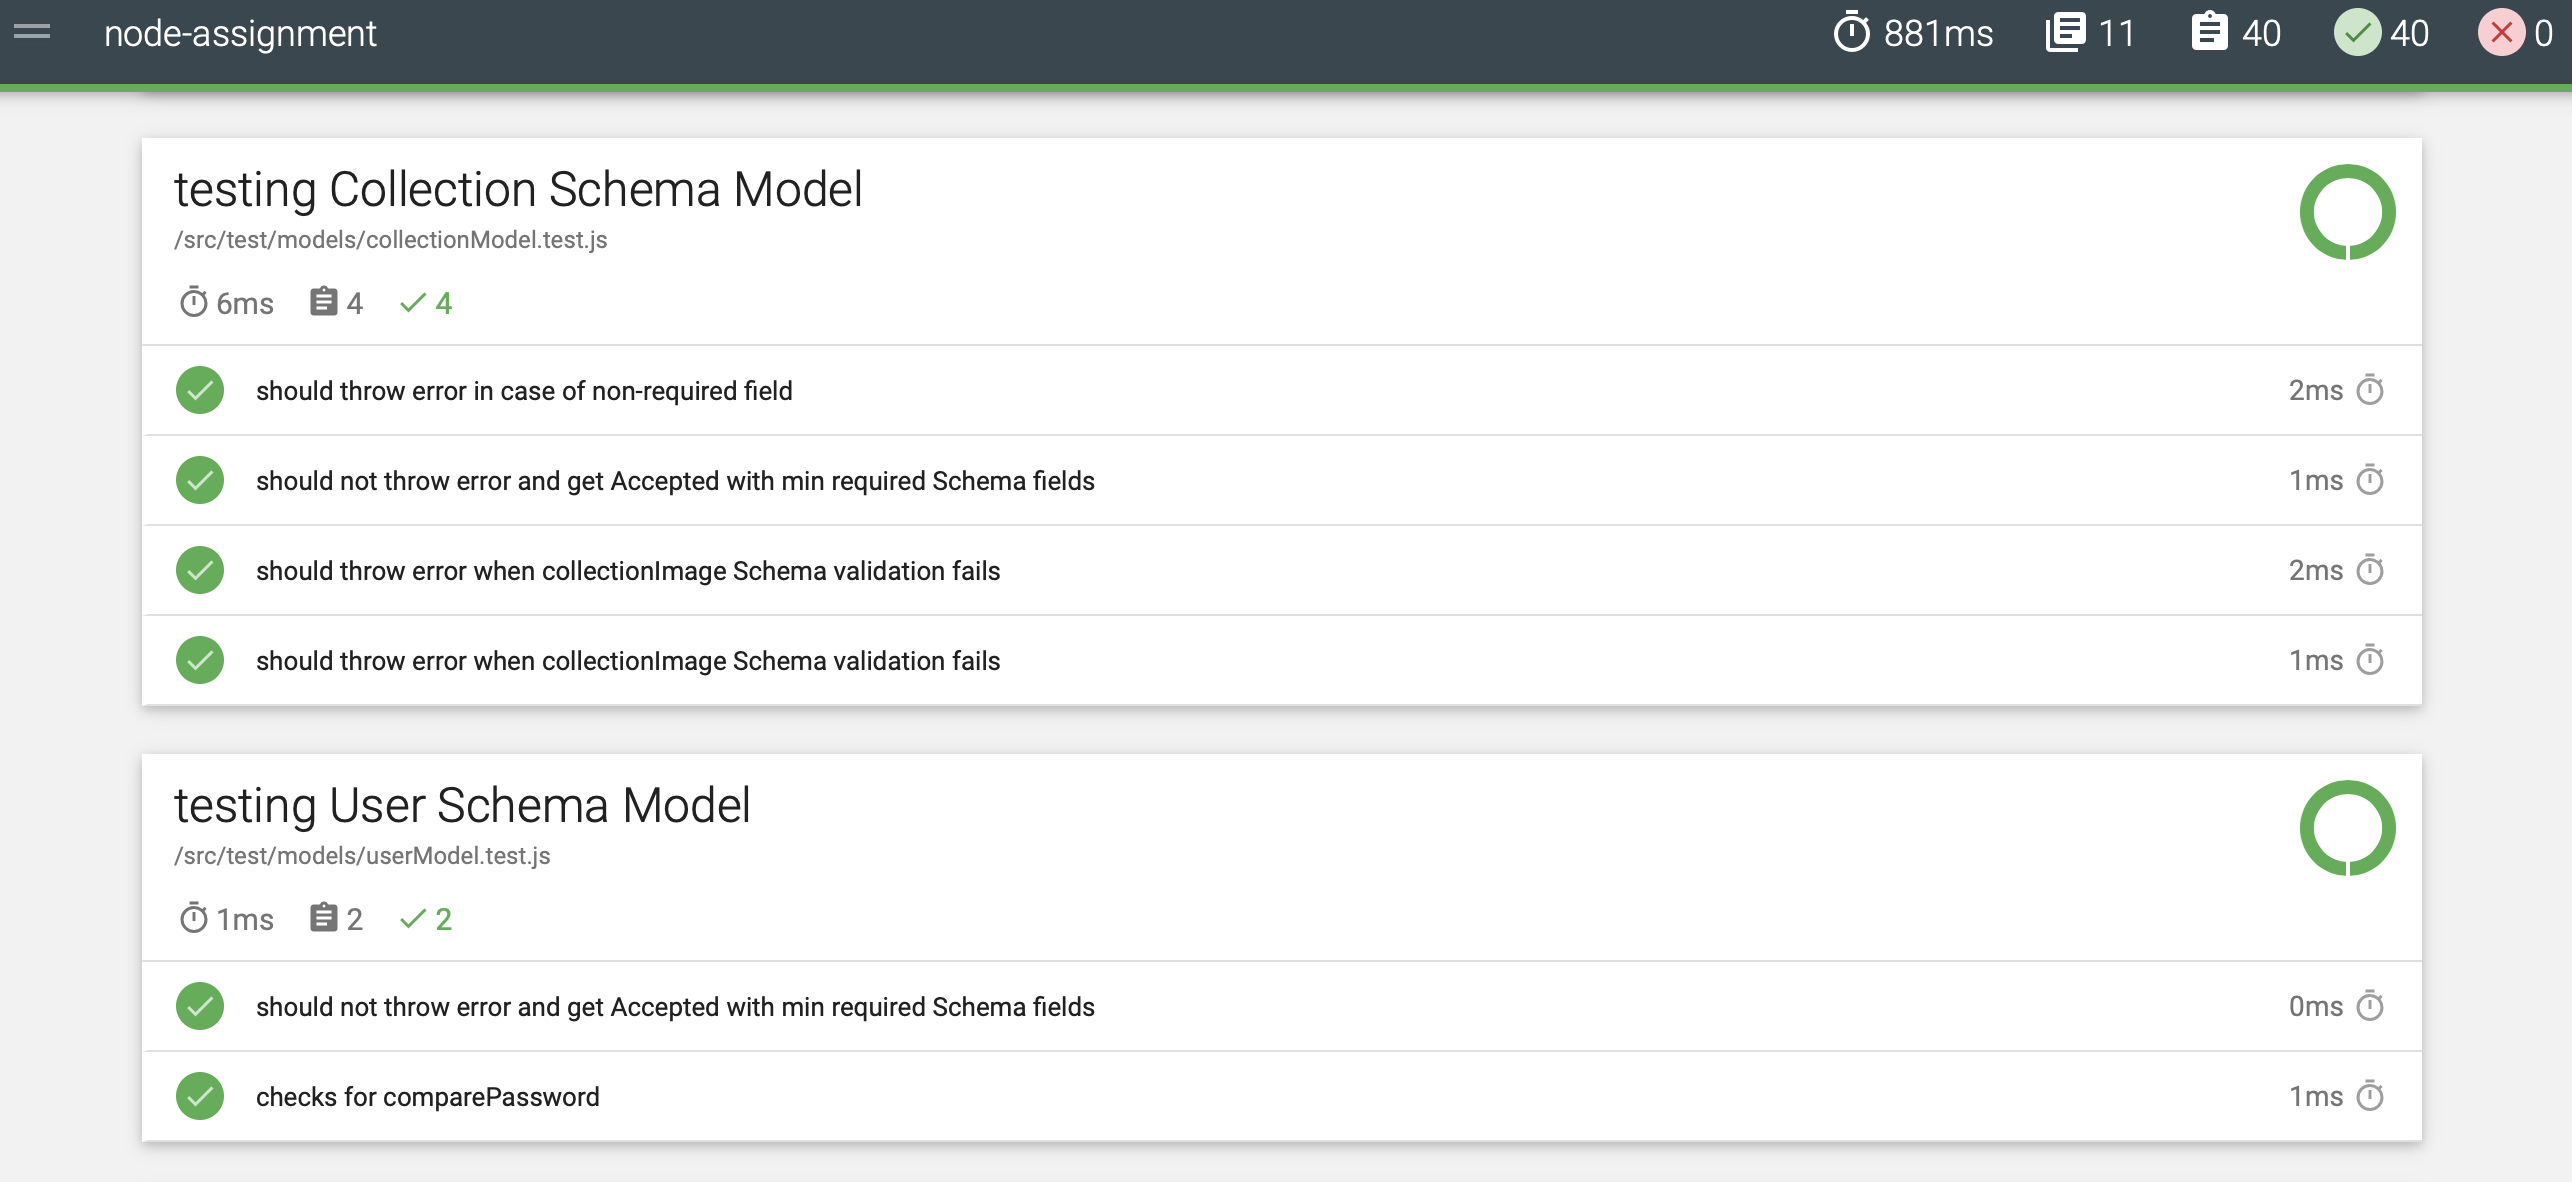The height and width of the screenshot is (1182, 2572).
Task: Click the clipboard icon showing 4 tests
Action: (323, 302)
